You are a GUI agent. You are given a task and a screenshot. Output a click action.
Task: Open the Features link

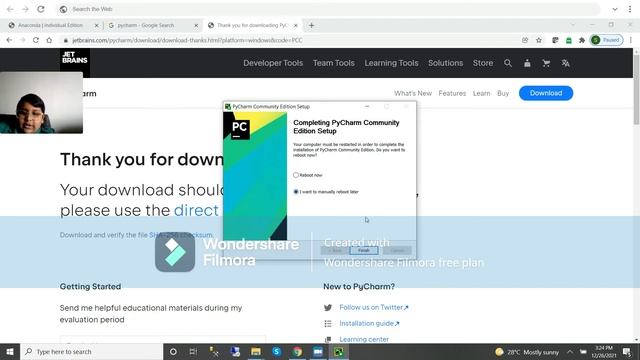[x=452, y=93]
